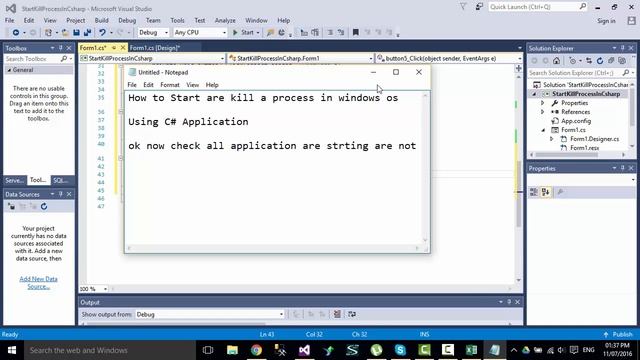Open the button5_Click member dropdown
640x360 pixels.
pyautogui.click(x=449, y=58)
